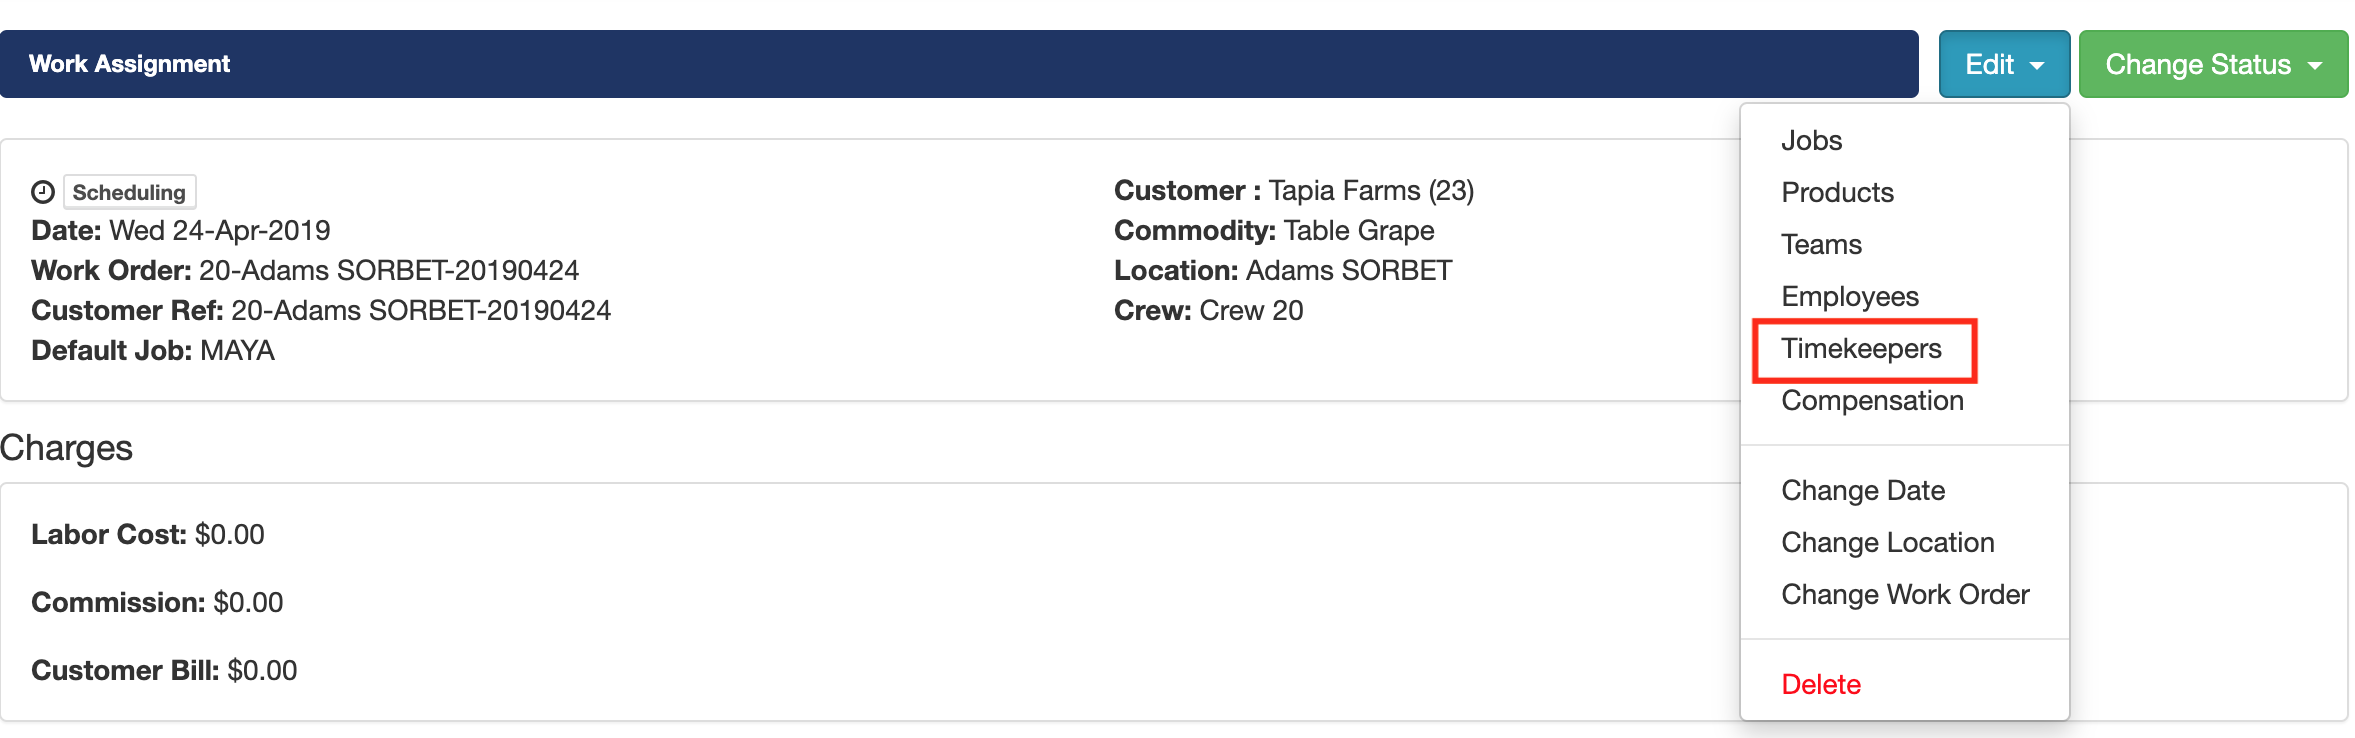Screen dimensions: 2355x738
Task: Click the Change Status caret arrow
Action: tap(2315, 66)
